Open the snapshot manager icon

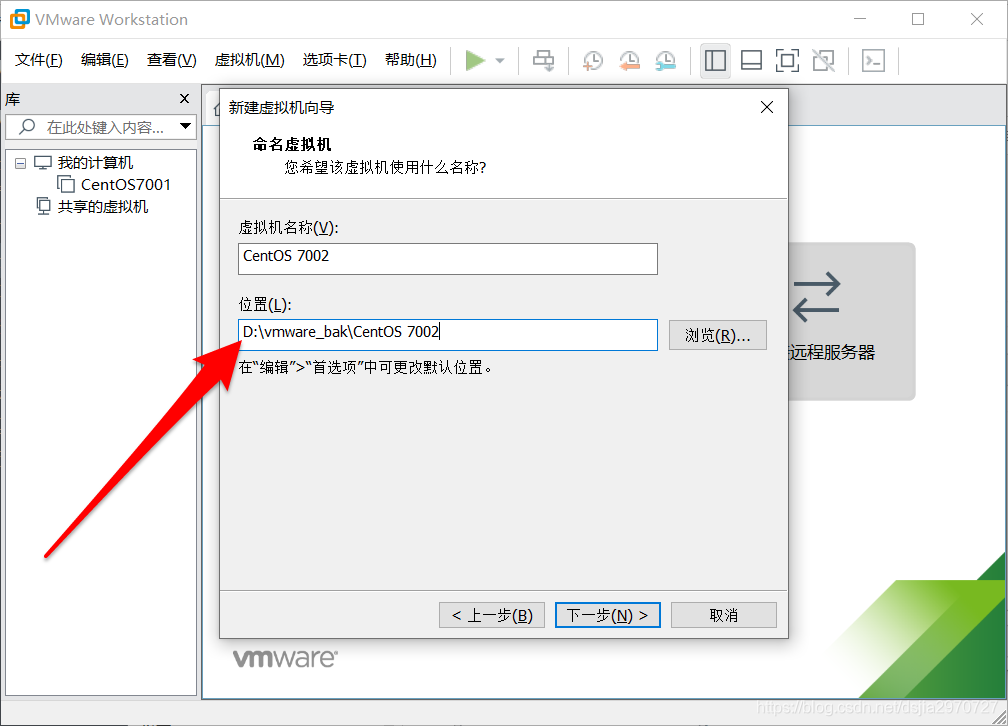pos(665,60)
